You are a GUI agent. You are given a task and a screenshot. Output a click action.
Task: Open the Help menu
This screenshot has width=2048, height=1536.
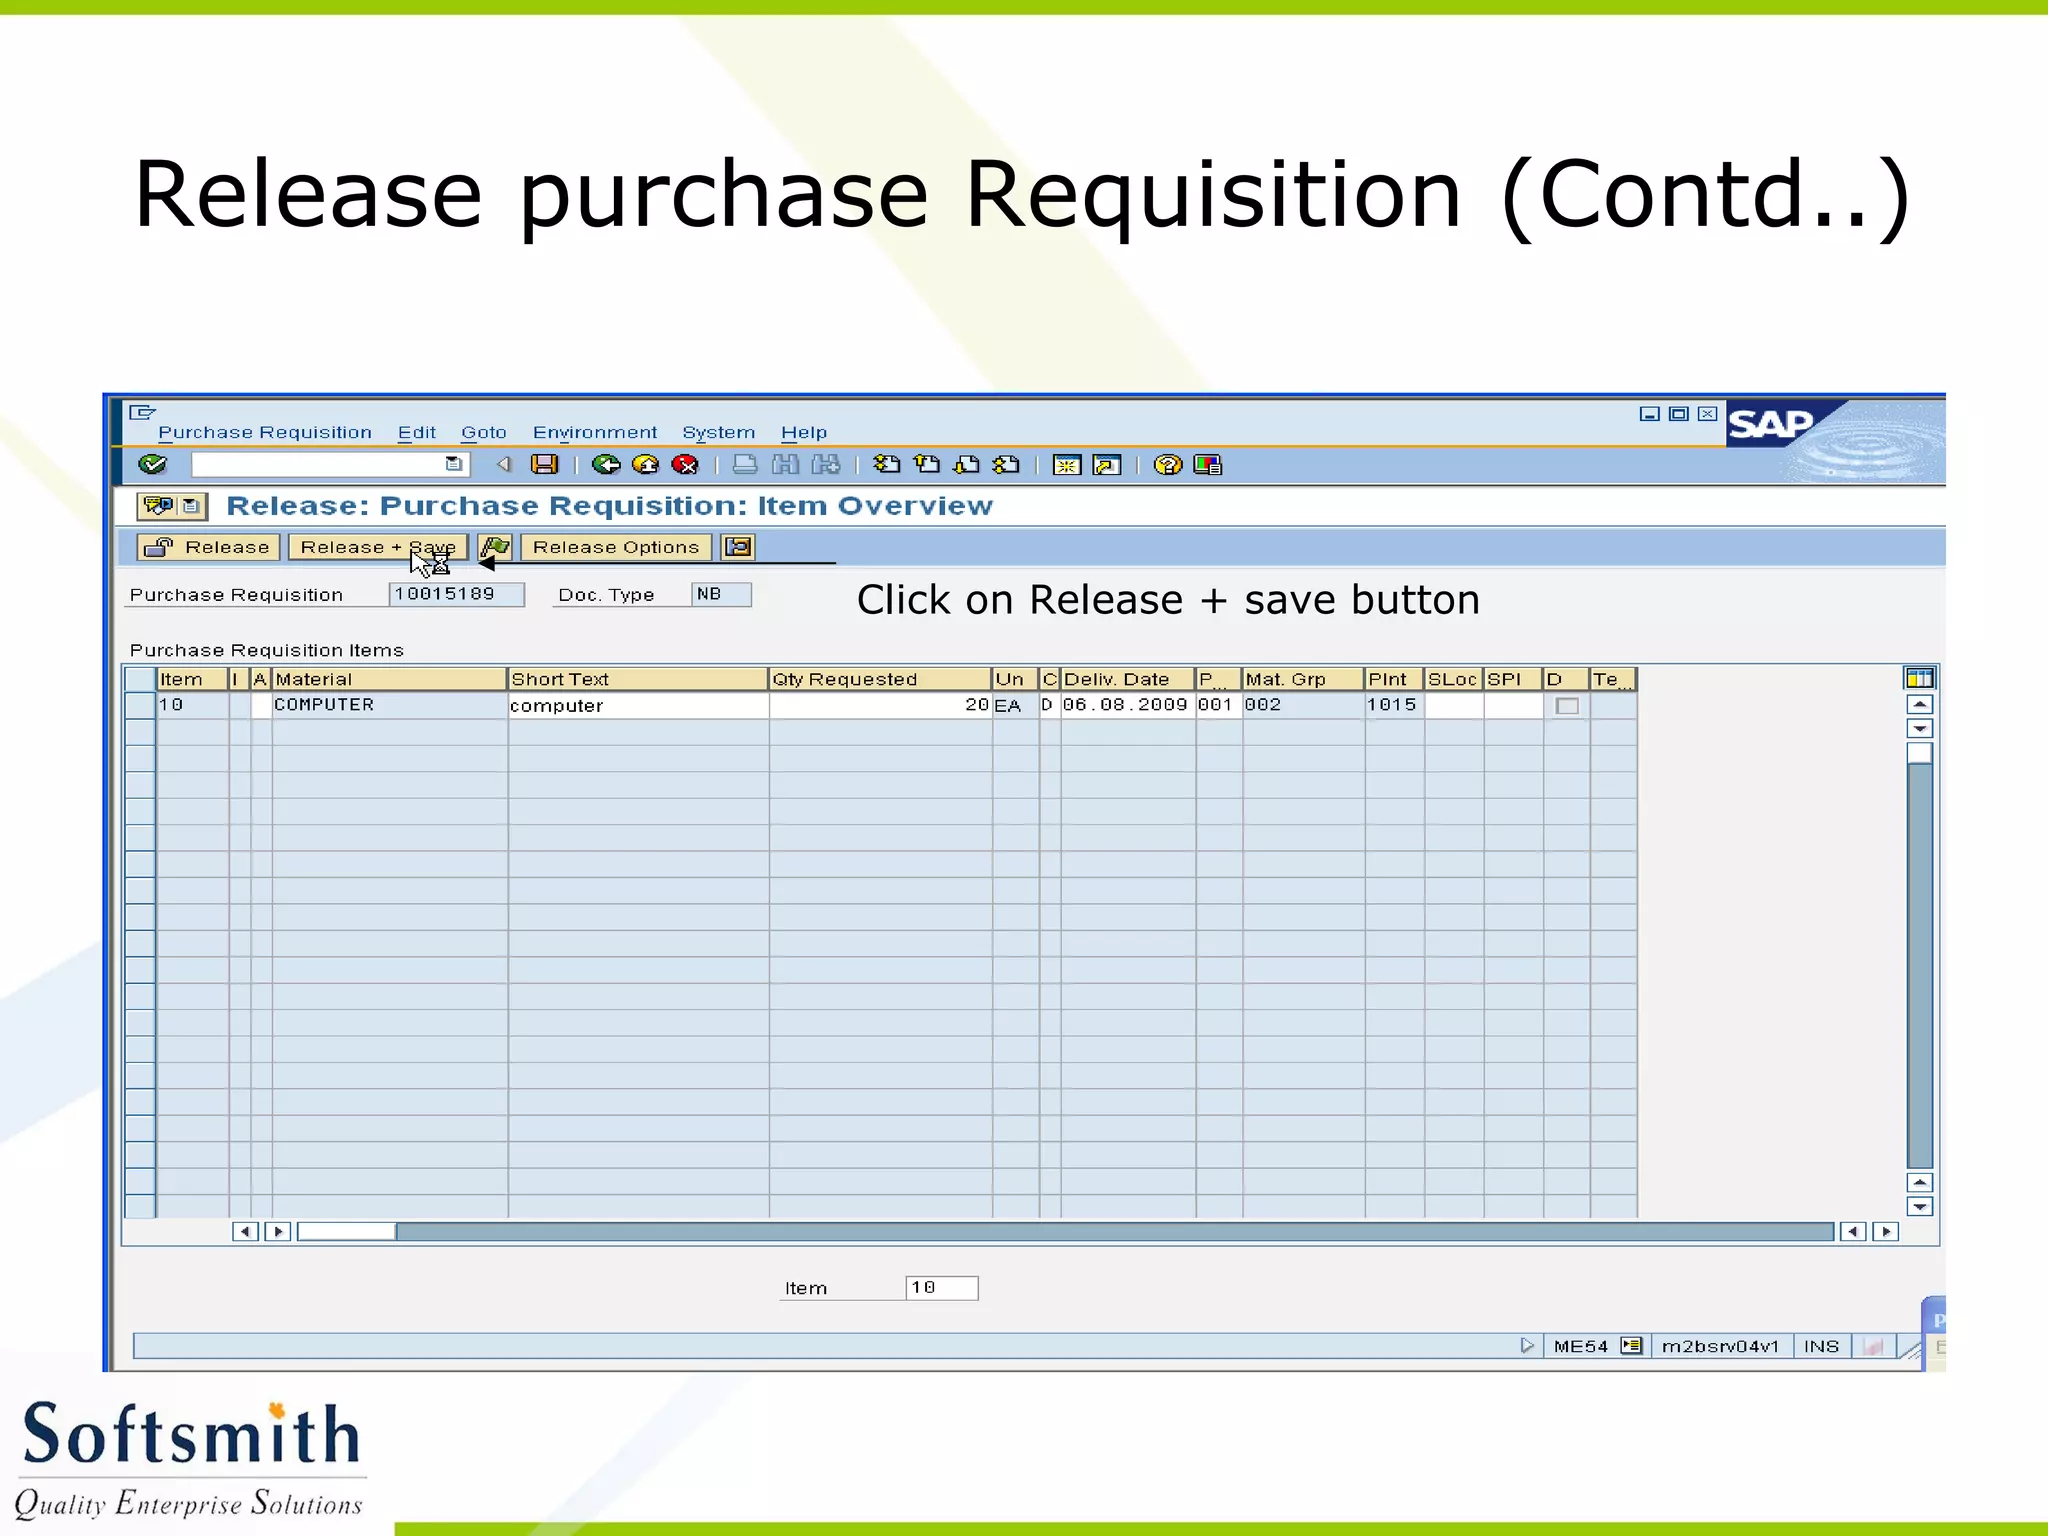click(x=804, y=433)
